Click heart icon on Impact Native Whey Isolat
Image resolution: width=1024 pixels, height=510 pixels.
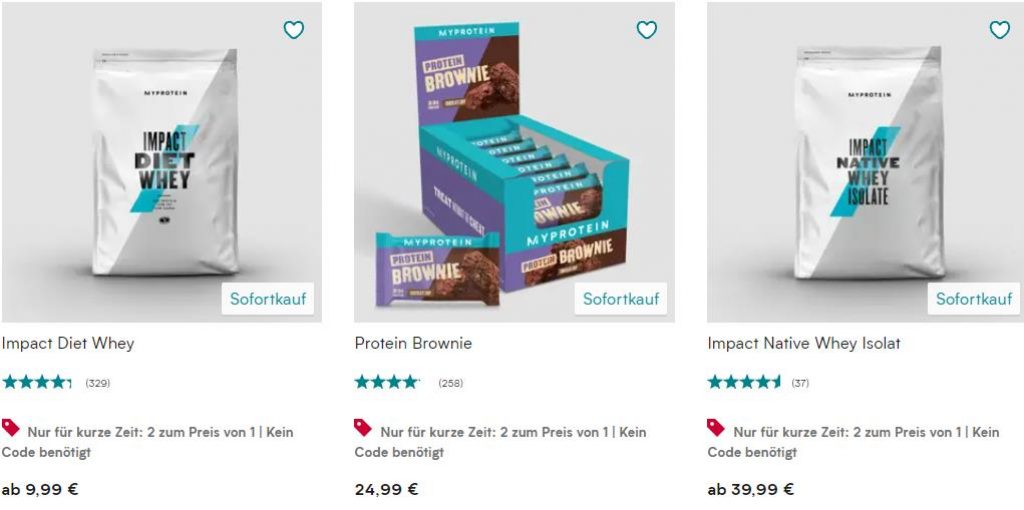(x=999, y=29)
